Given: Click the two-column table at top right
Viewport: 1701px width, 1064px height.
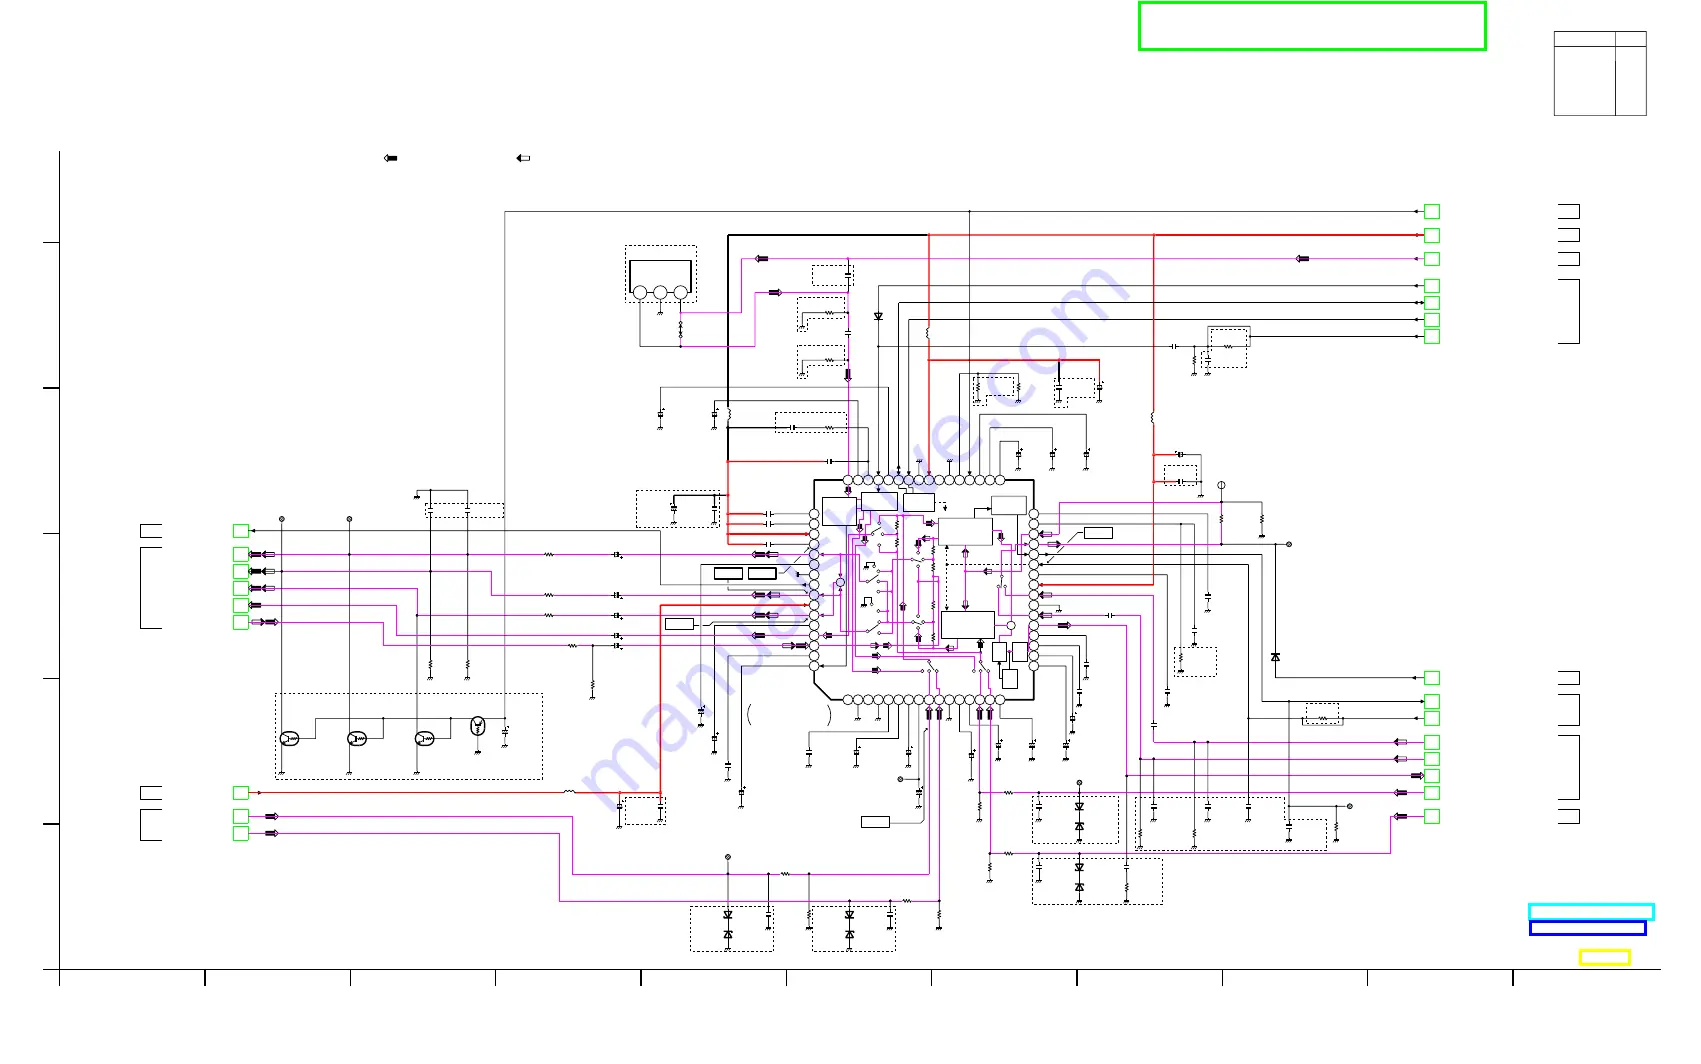Looking at the screenshot, I should [x=1599, y=73].
